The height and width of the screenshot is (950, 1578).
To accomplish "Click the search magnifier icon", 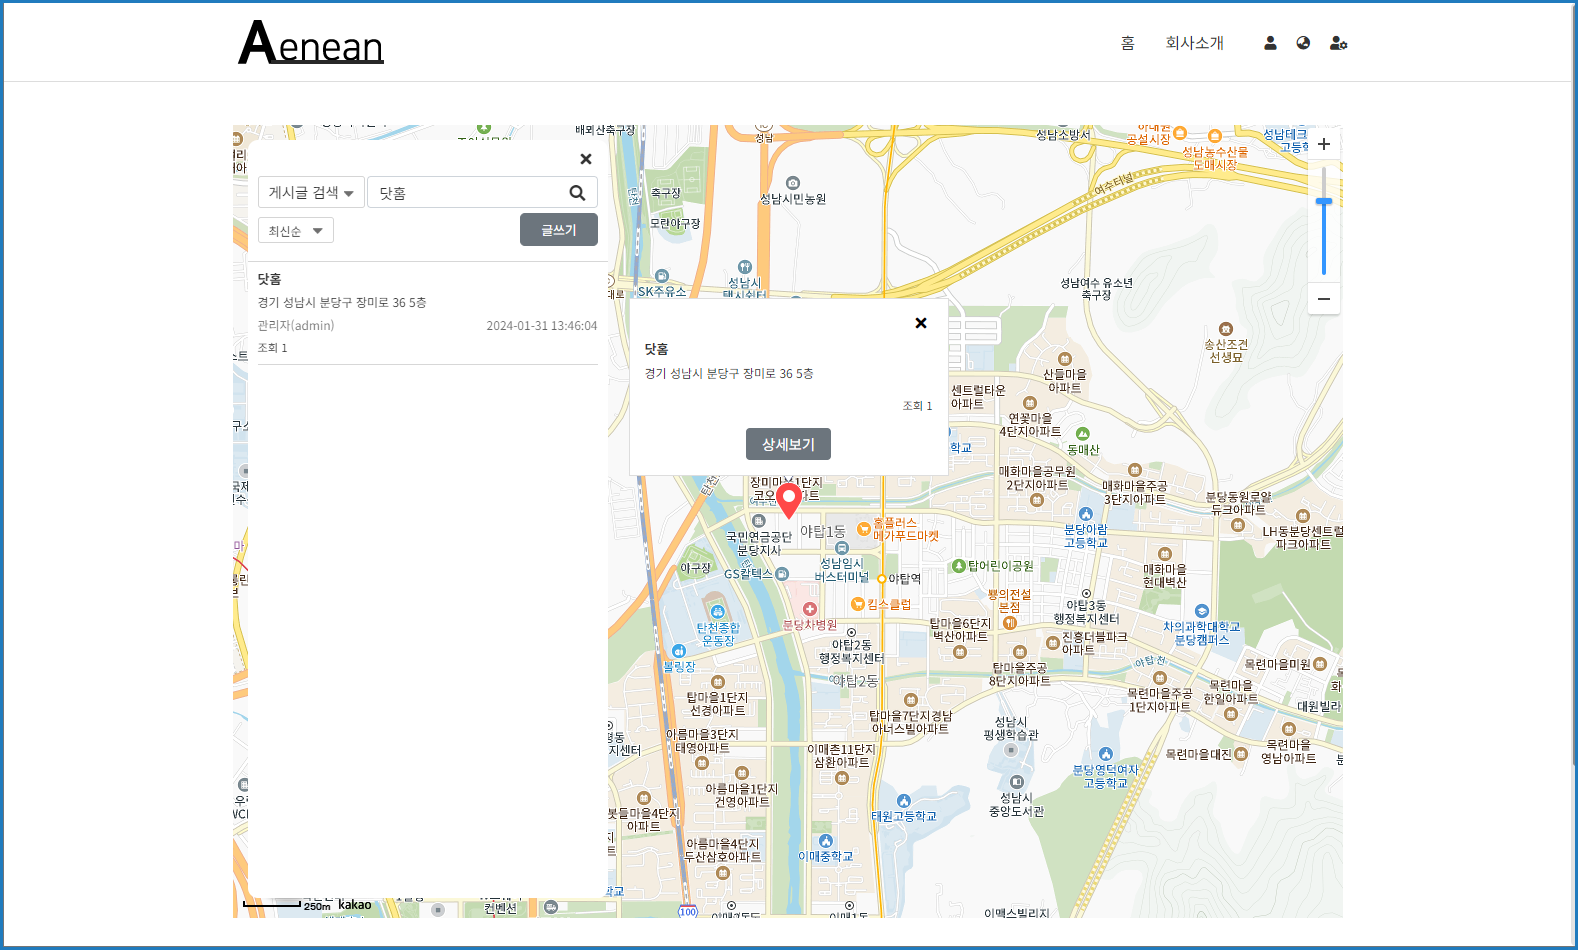I will point(577,193).
